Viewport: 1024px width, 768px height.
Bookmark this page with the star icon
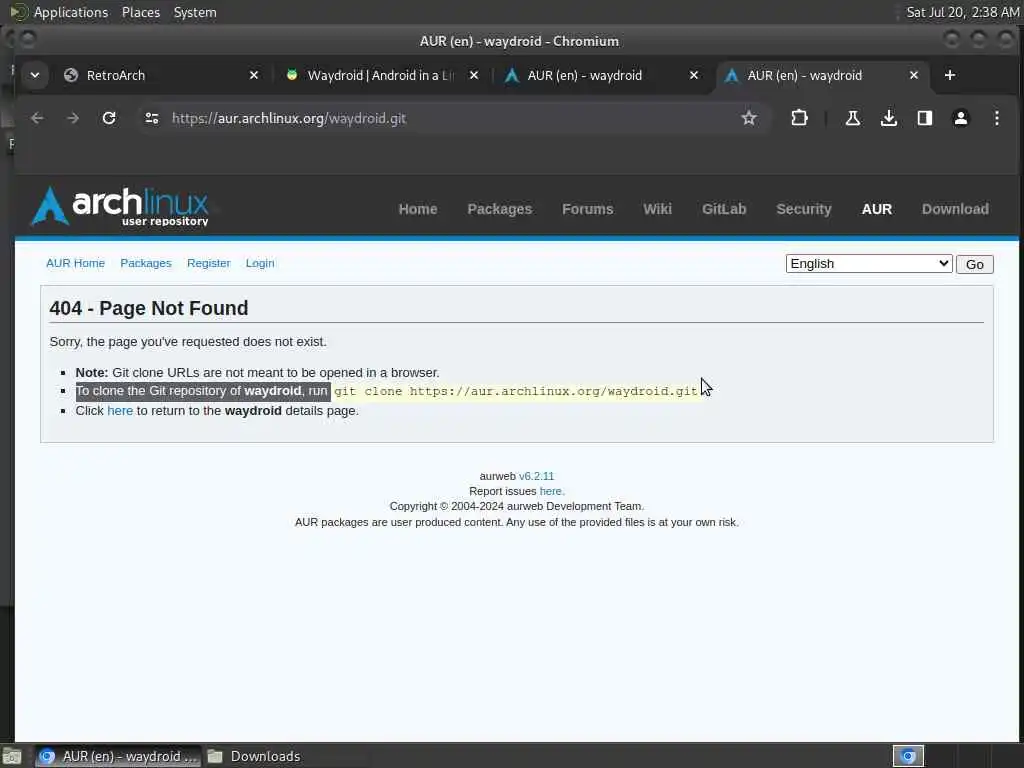(x=748, y=118)
